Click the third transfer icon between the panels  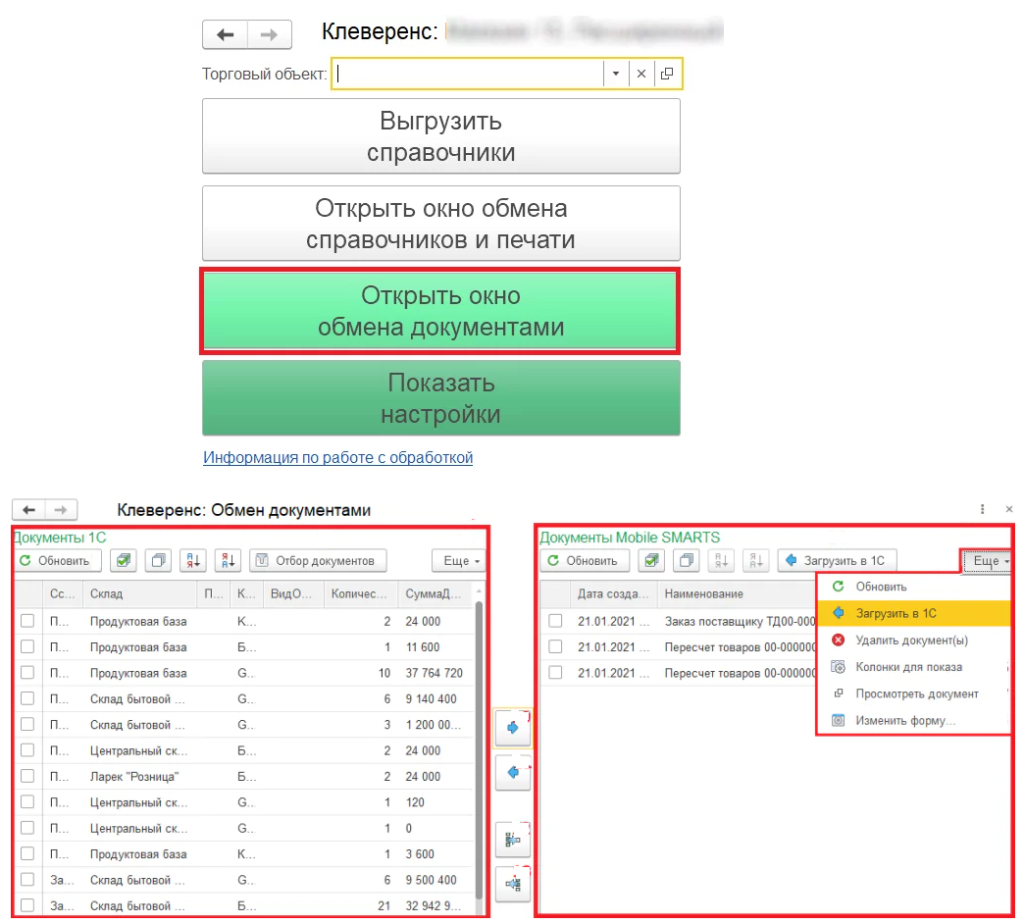(x=513, y=839)
